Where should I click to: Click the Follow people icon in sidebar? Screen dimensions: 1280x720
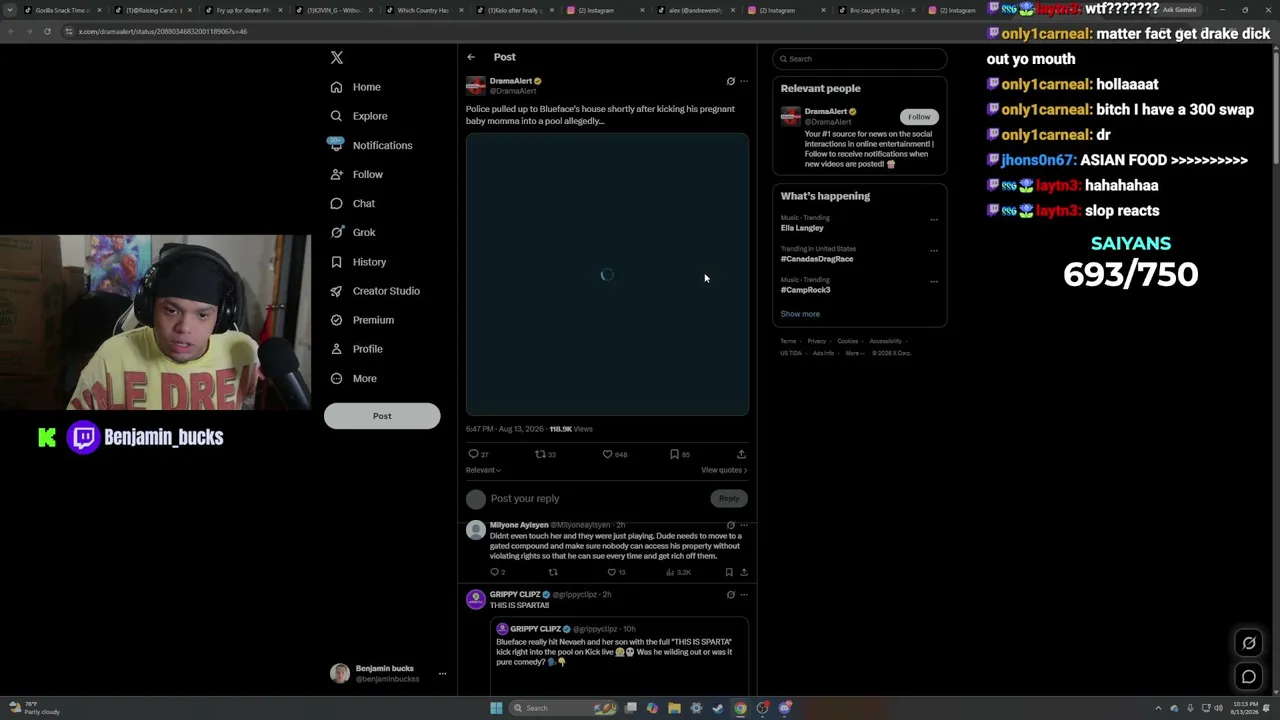(336, 174)
